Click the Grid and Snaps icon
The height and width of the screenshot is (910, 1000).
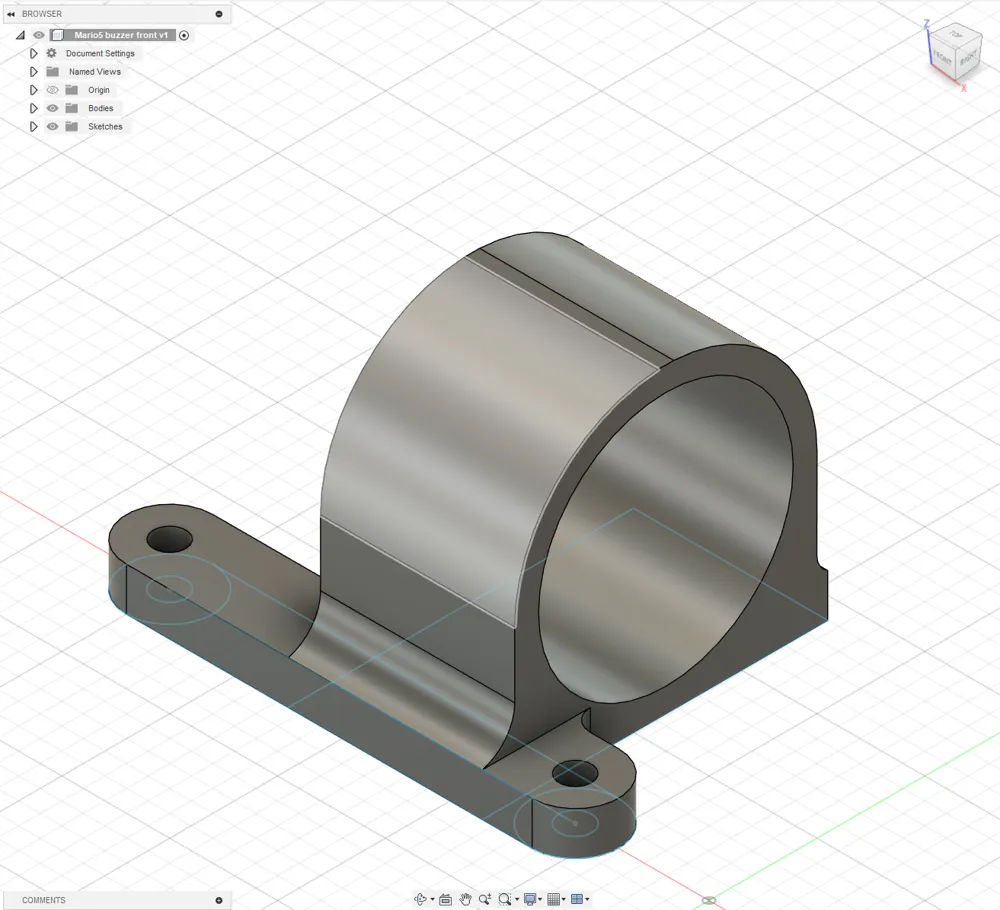(x=554, y=899)
